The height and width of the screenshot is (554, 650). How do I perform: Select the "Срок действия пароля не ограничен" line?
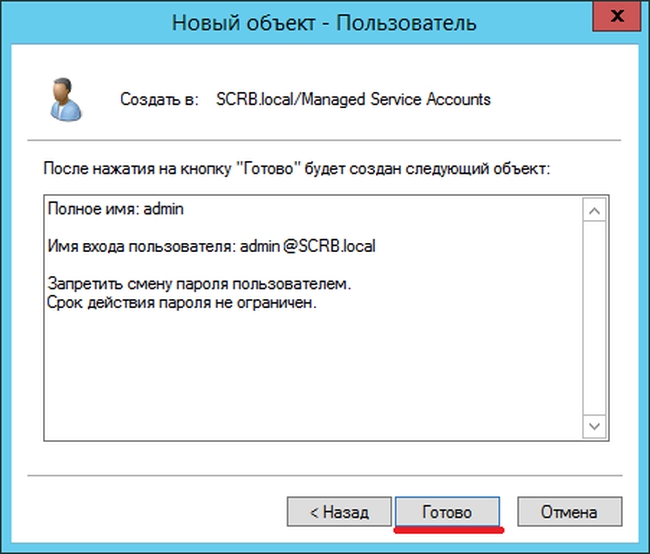(x=182, y=302)
